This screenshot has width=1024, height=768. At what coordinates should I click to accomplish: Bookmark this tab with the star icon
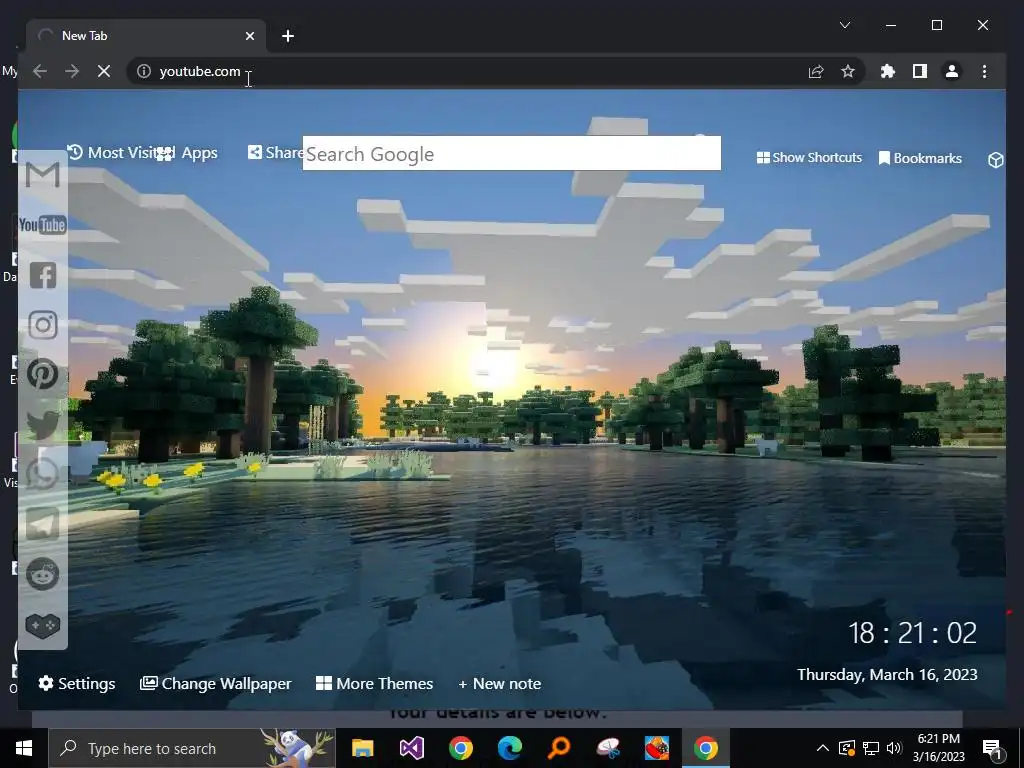tap(848, 71)
